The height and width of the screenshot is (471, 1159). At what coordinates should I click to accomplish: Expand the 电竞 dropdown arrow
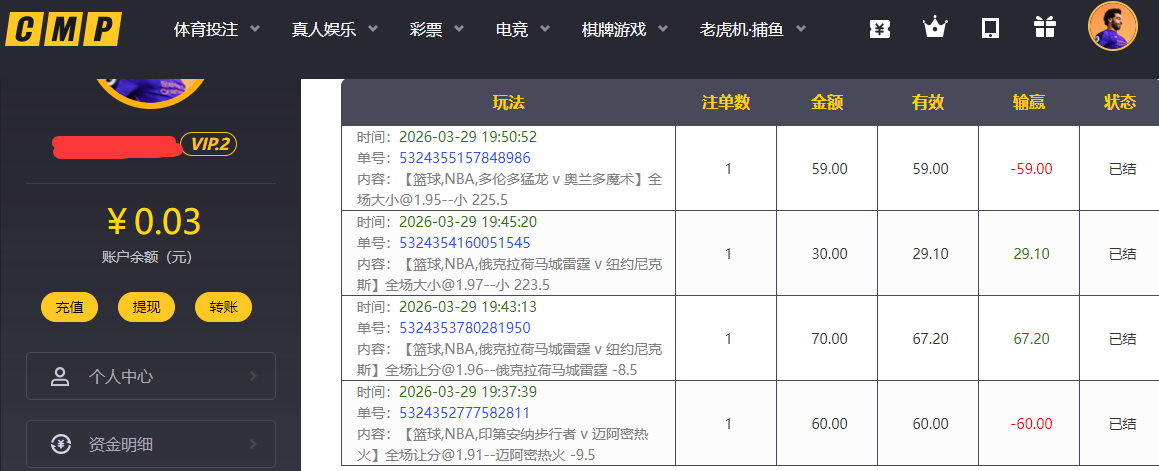545,30
